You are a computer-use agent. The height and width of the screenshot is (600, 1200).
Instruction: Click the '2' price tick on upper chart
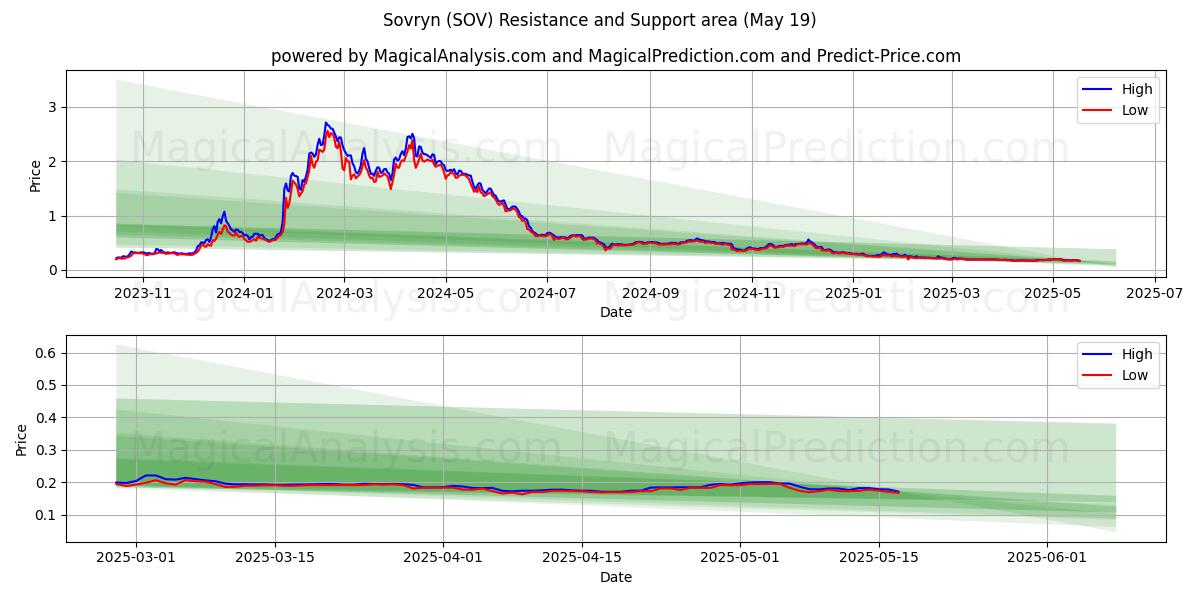(x=54, y=162)
